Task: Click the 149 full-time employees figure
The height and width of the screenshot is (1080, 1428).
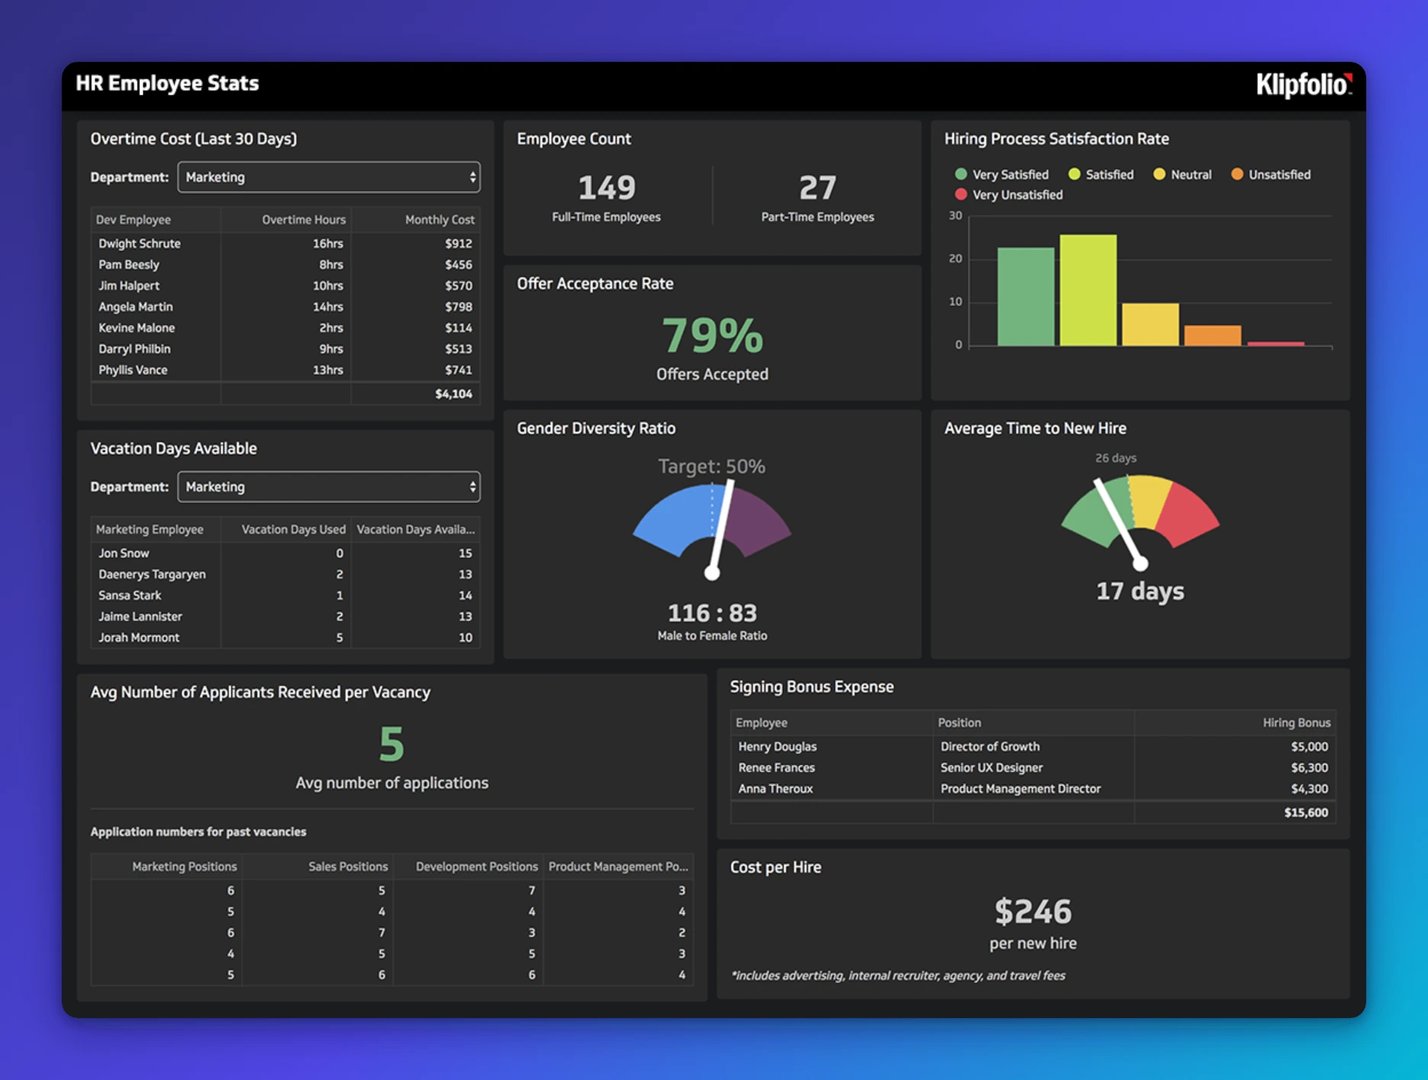Action: (607, 188)
